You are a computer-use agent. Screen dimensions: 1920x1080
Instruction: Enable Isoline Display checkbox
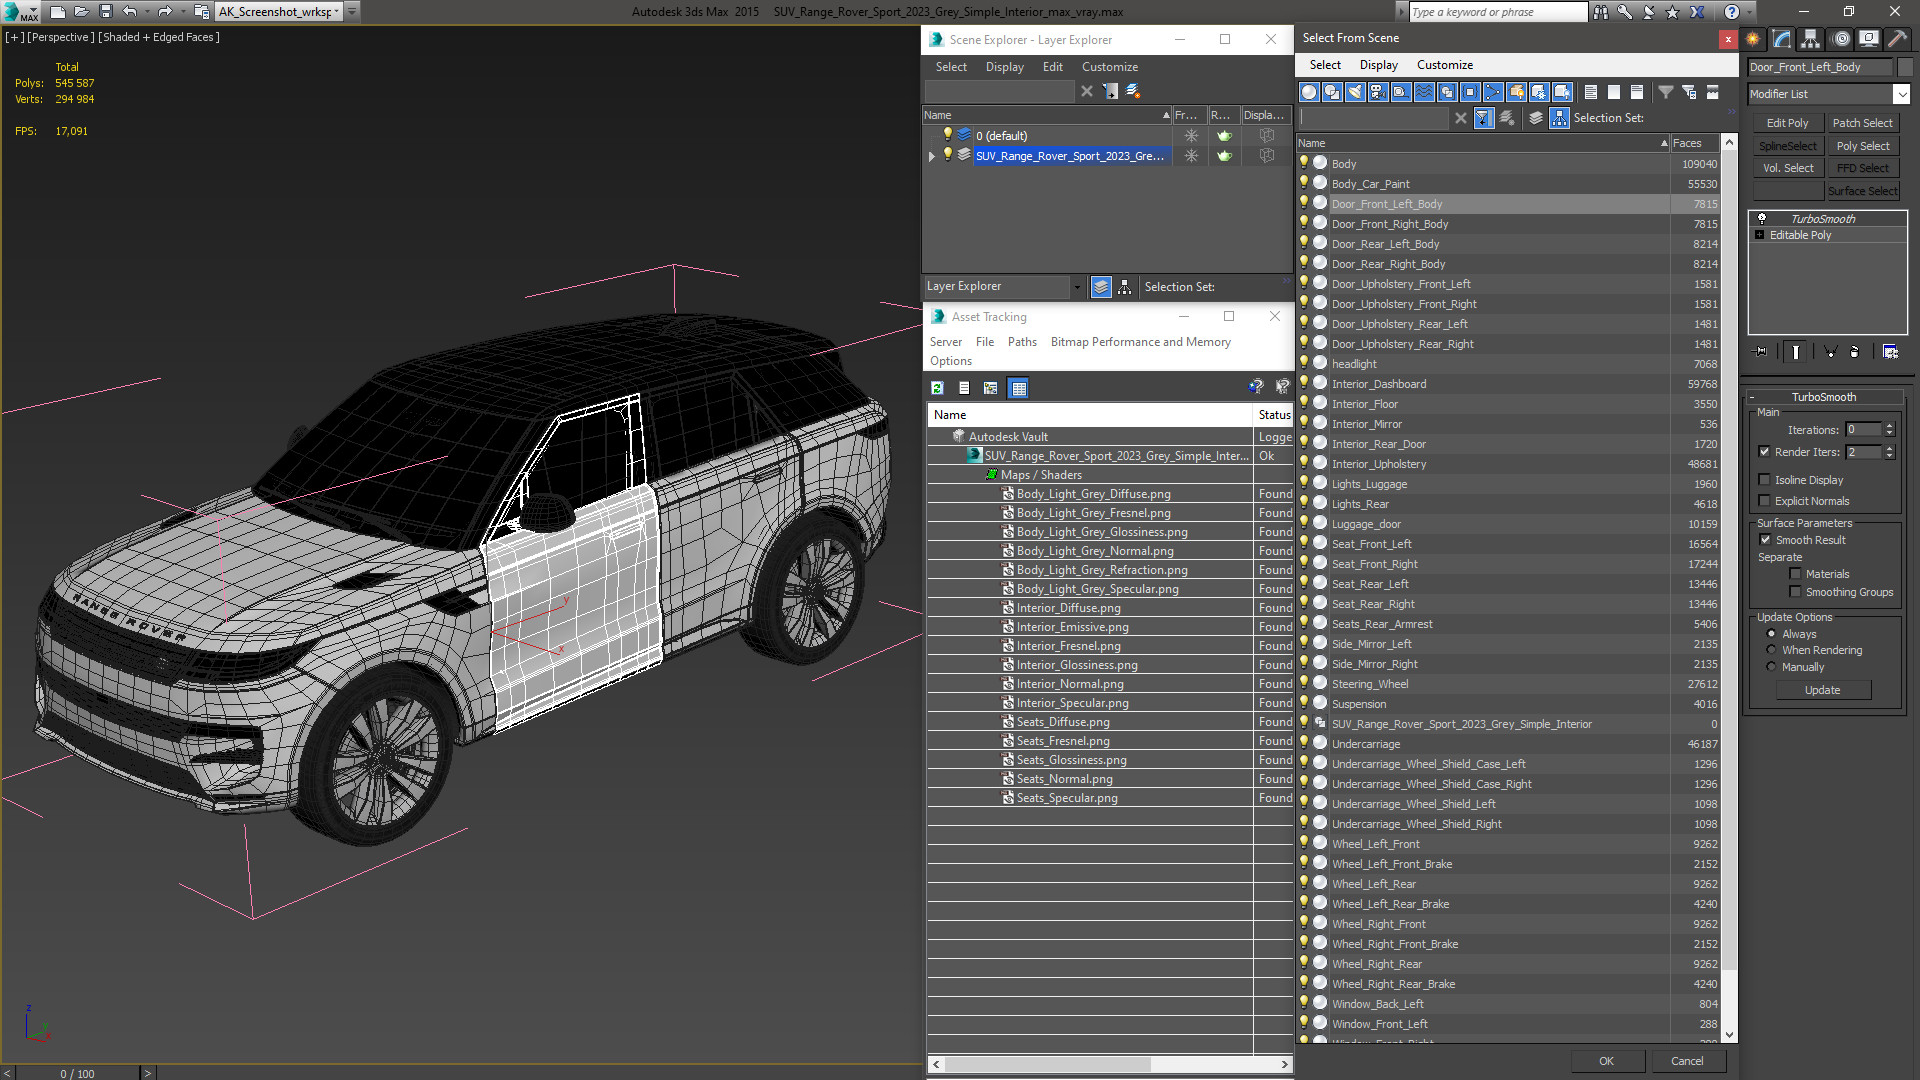[x=1764, y=480]
